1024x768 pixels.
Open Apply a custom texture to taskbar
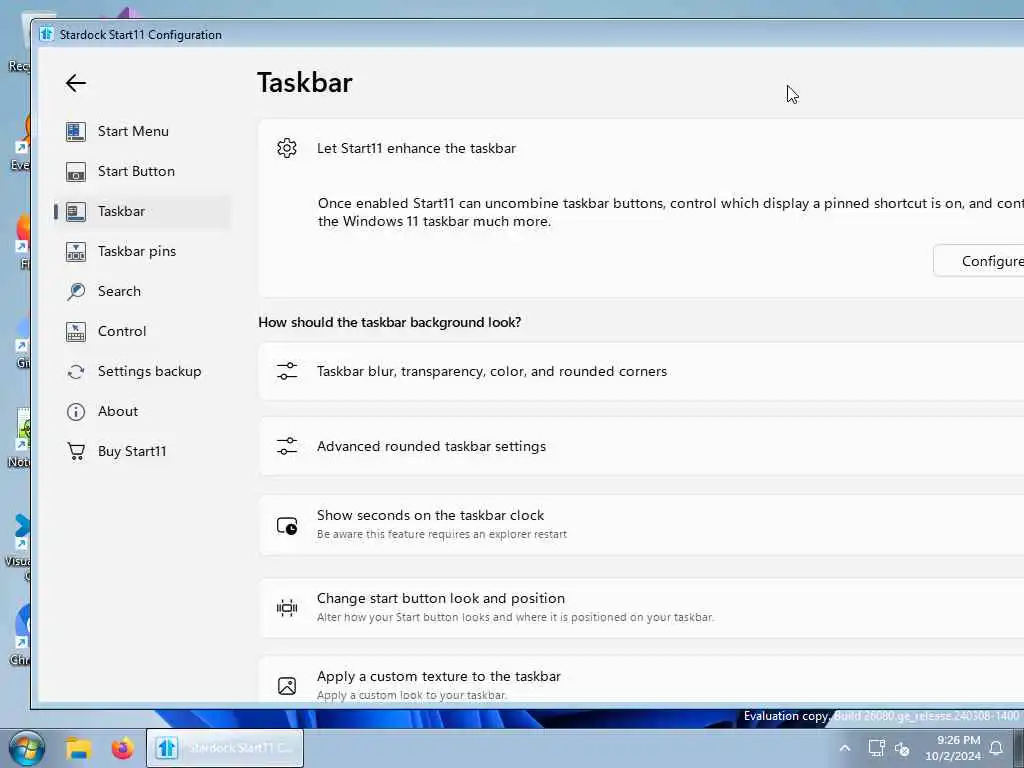[x=641, y=681]
